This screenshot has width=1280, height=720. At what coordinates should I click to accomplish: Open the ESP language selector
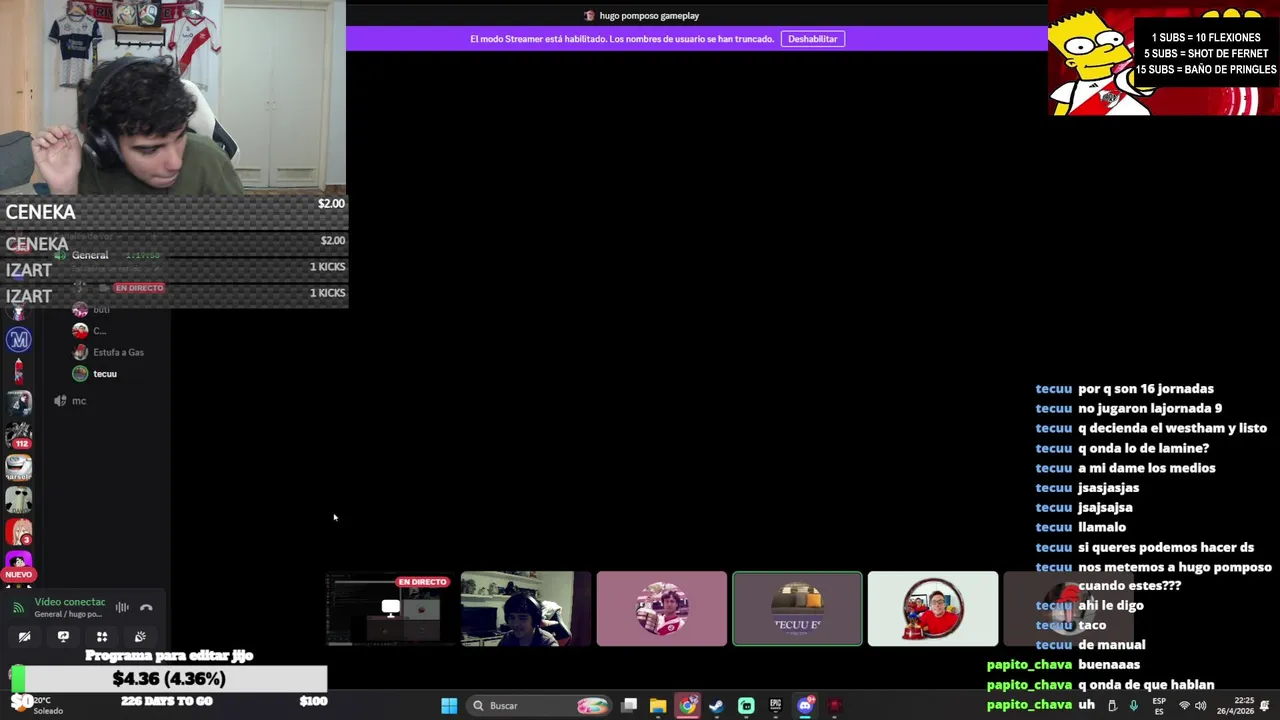point(1159,706)
